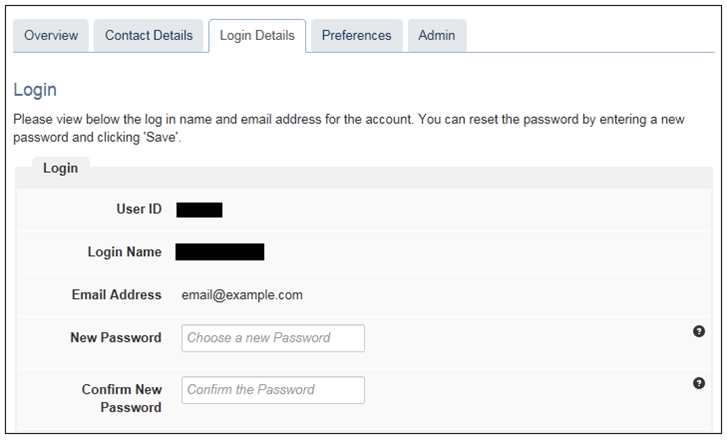This screenshot has width=727, height=440.
Task: Click the large blue Login heading
Action: pos(35,89)
